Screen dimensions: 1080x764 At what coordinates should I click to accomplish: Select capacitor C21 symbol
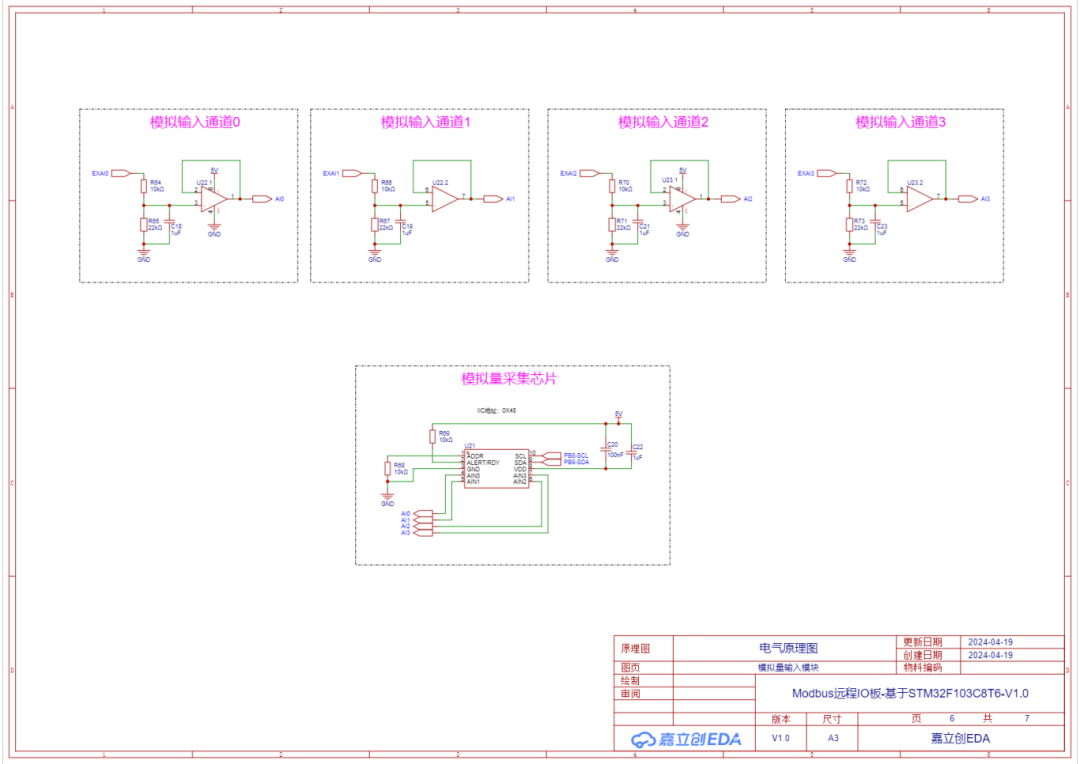click(638, 222)
